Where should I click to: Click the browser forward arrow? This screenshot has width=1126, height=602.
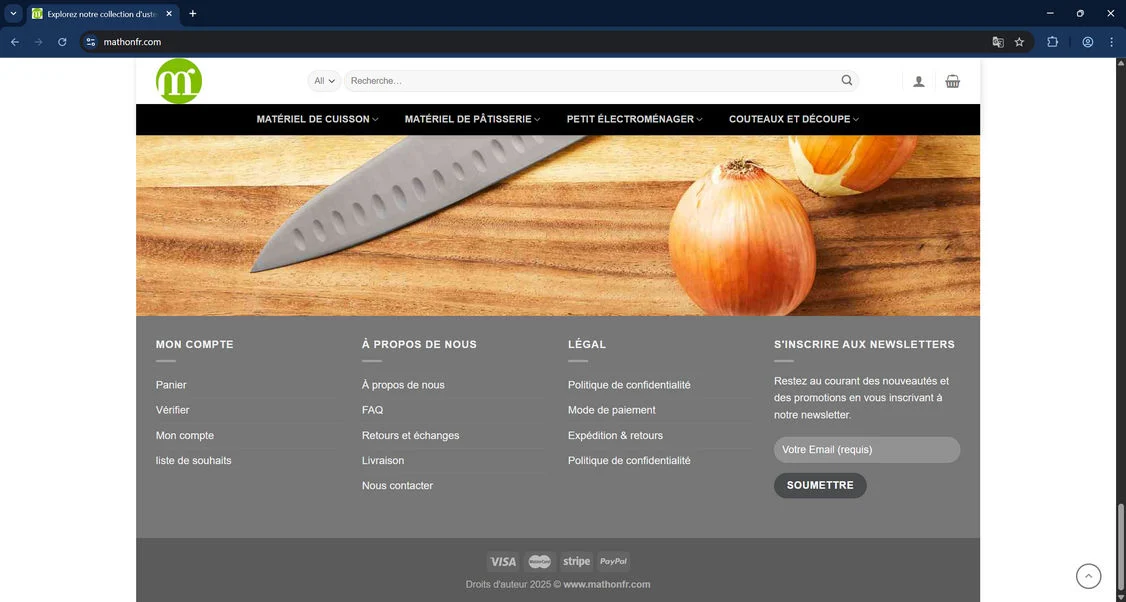(x=39, y=42)
